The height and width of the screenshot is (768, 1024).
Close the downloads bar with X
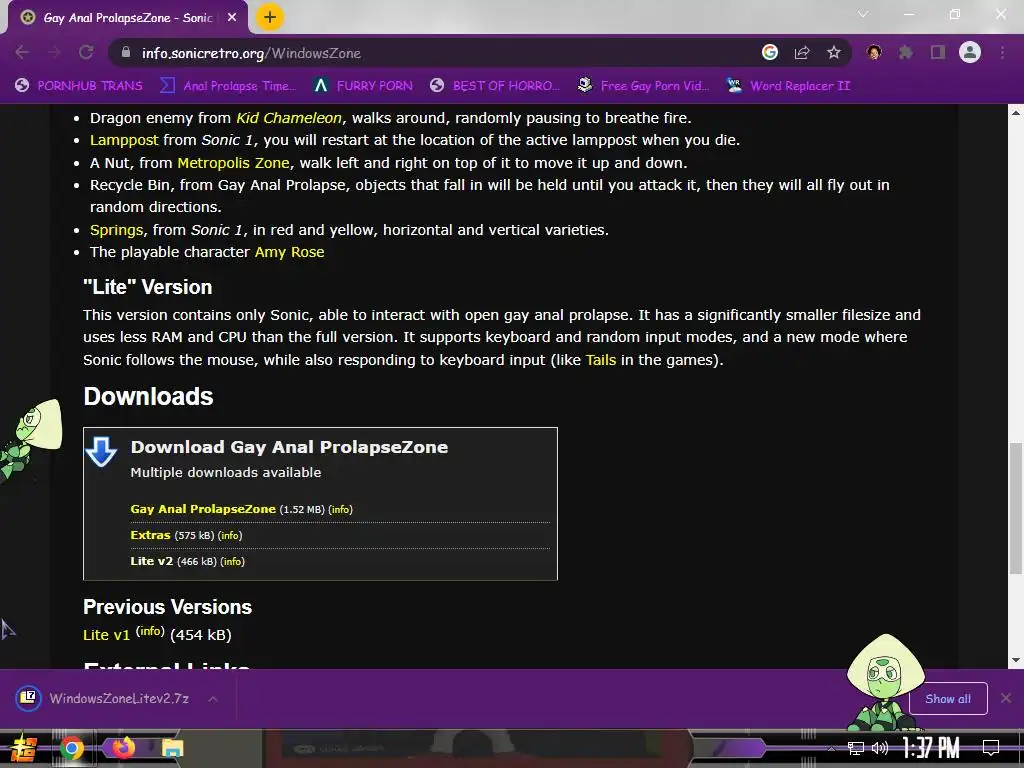tap(1006, 698)
